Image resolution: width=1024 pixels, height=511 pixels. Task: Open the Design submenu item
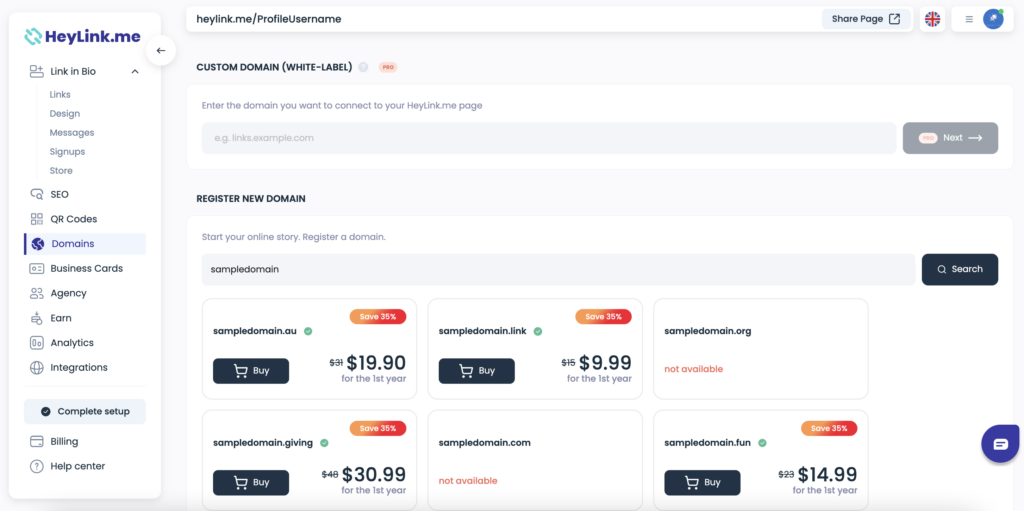point(65,114)
